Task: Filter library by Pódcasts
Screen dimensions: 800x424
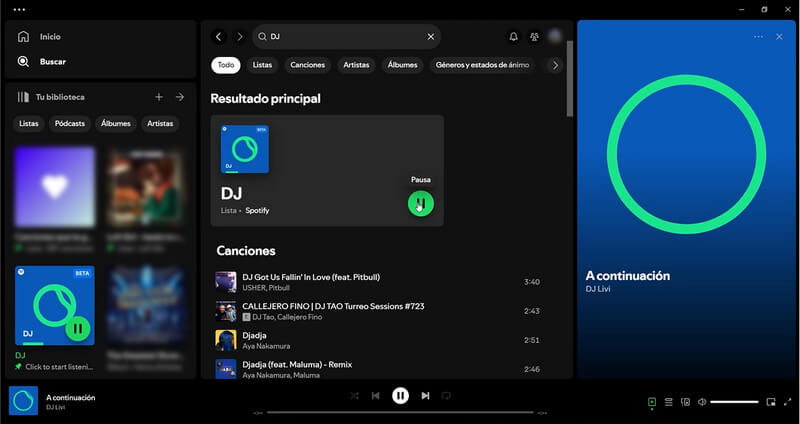Action: [x=70, y=123]
